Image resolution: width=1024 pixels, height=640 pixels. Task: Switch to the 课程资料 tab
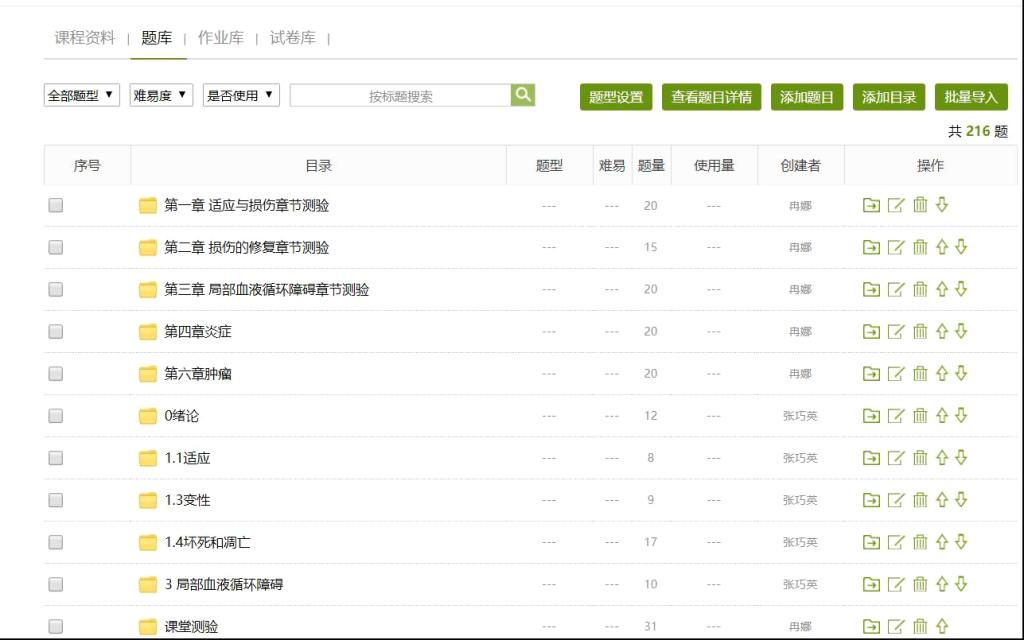point(85,38)
